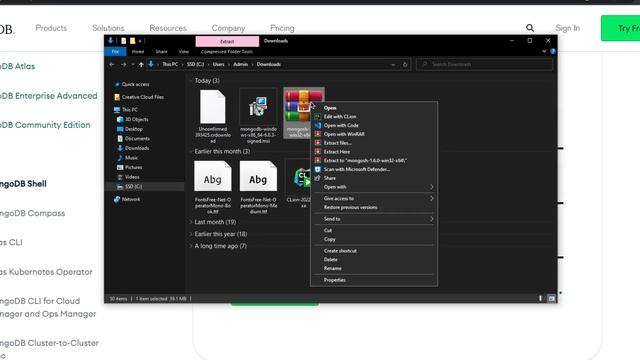The width and height of the screenshot is (640, 360).
Task: Expand the Open with submenu arrow
Action: [431, 187]
